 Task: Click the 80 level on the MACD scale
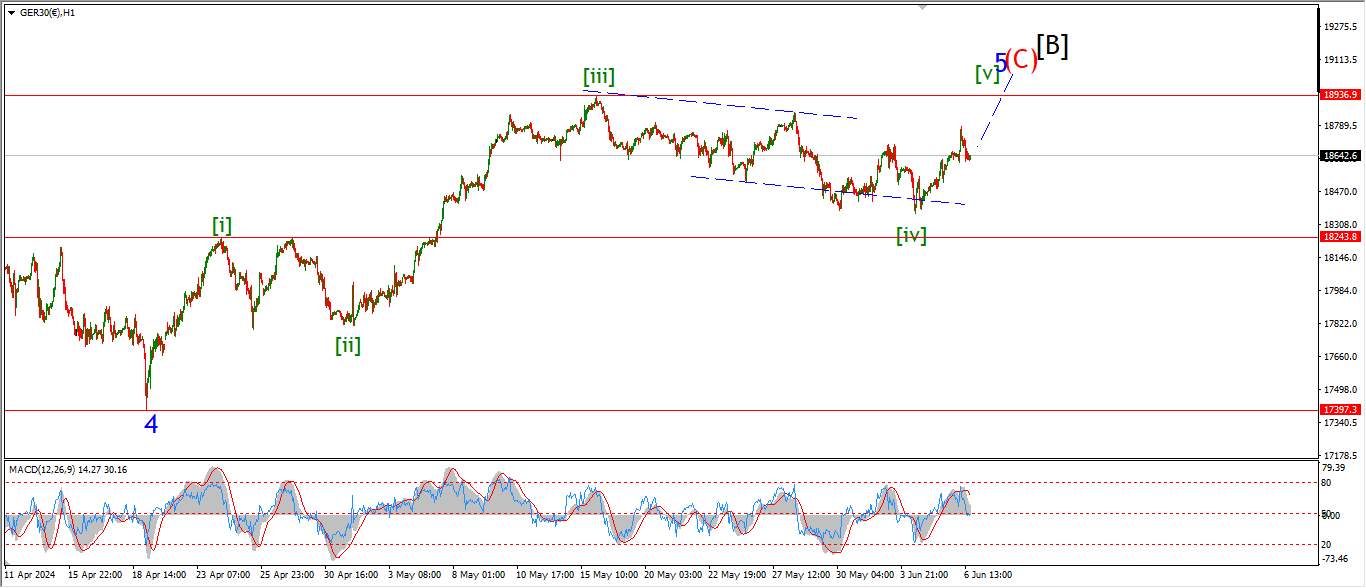pyautogui.click(x=1326, y=483)
